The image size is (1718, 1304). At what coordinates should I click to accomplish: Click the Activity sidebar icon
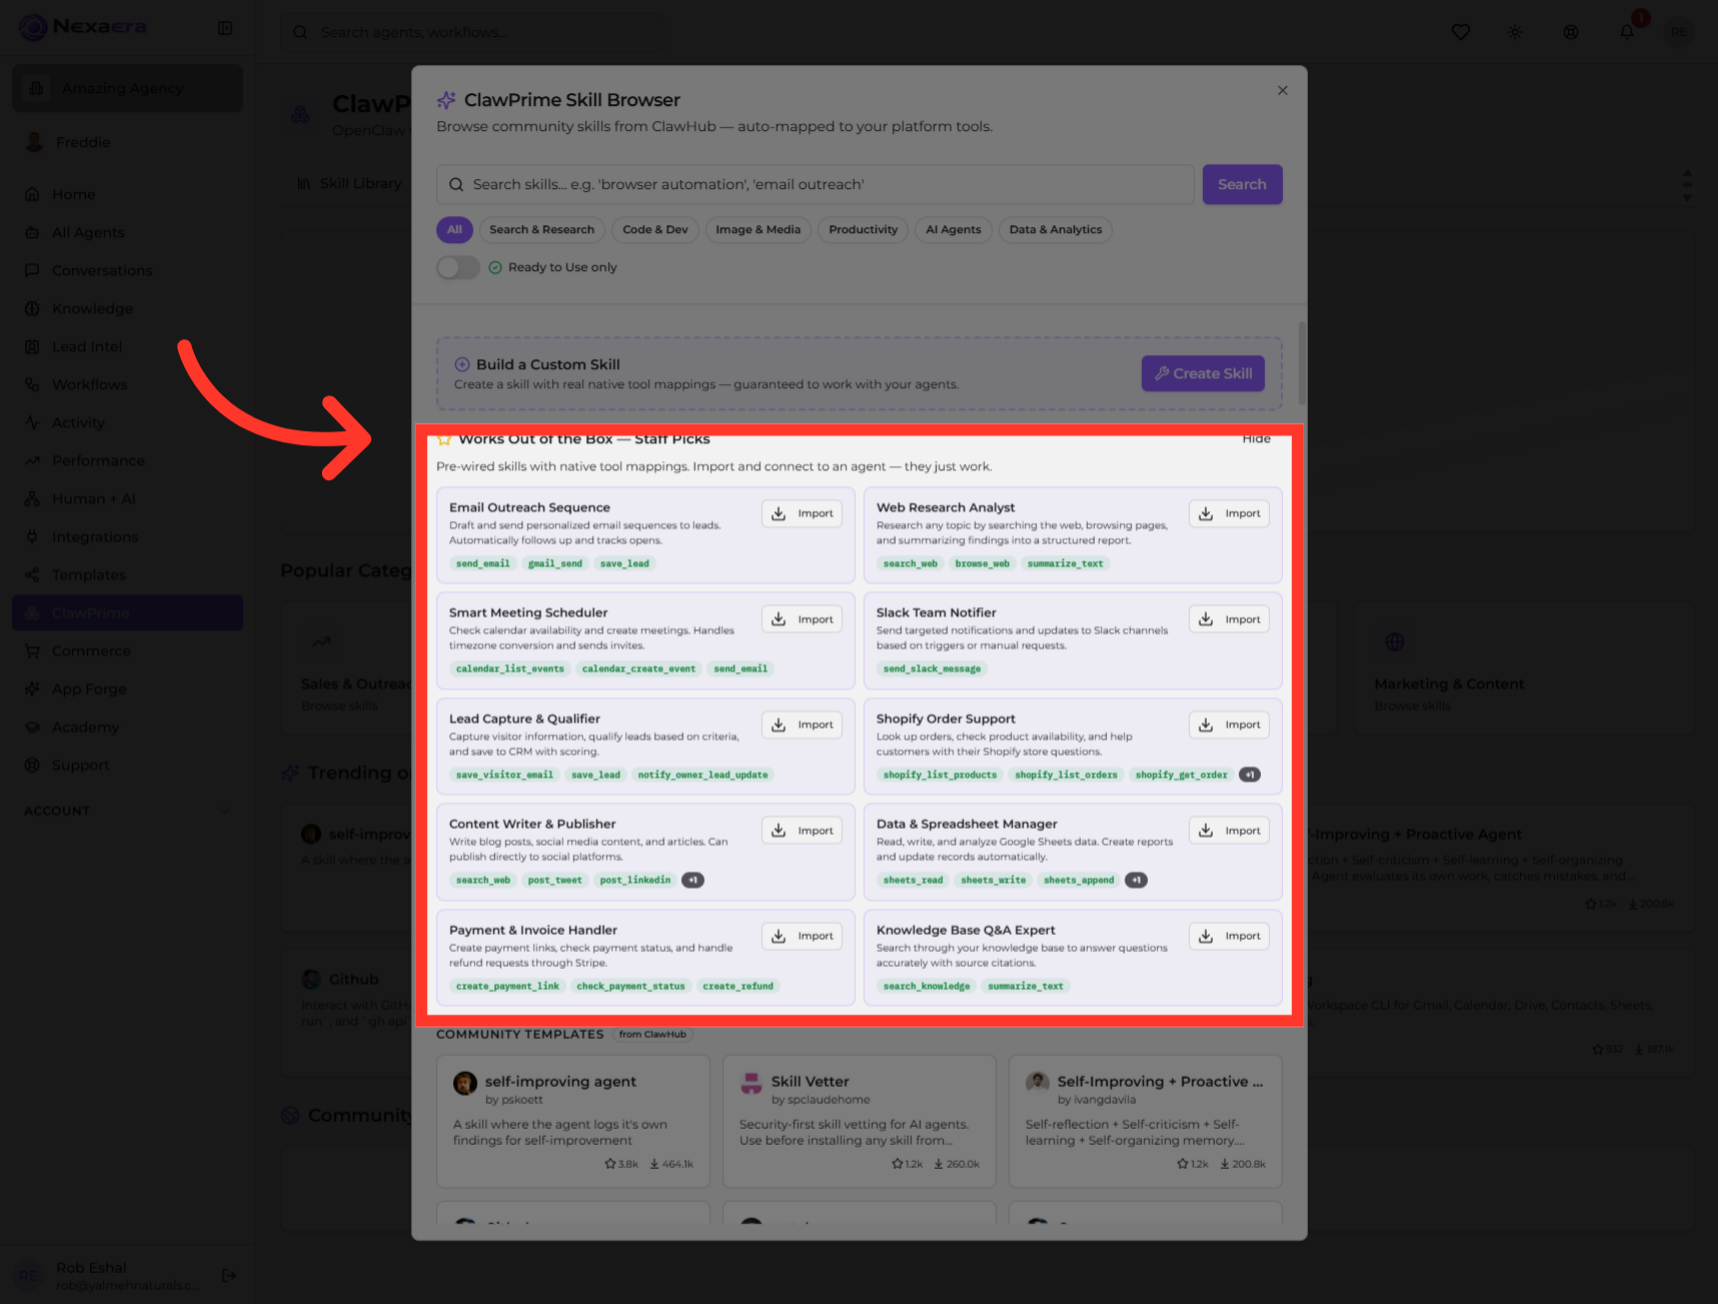click(32, 422)
